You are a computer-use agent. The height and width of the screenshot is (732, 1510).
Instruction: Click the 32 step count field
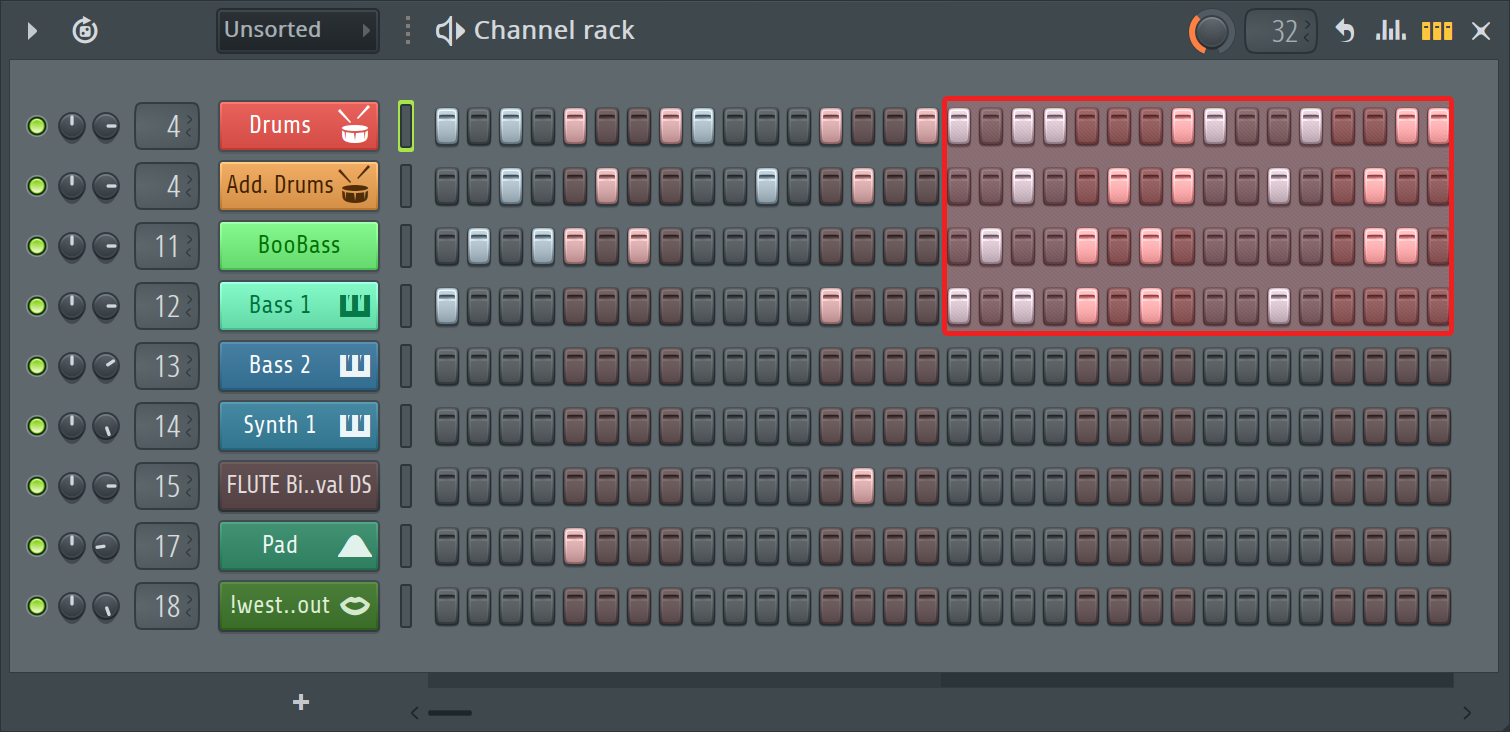coord(1281,31)
